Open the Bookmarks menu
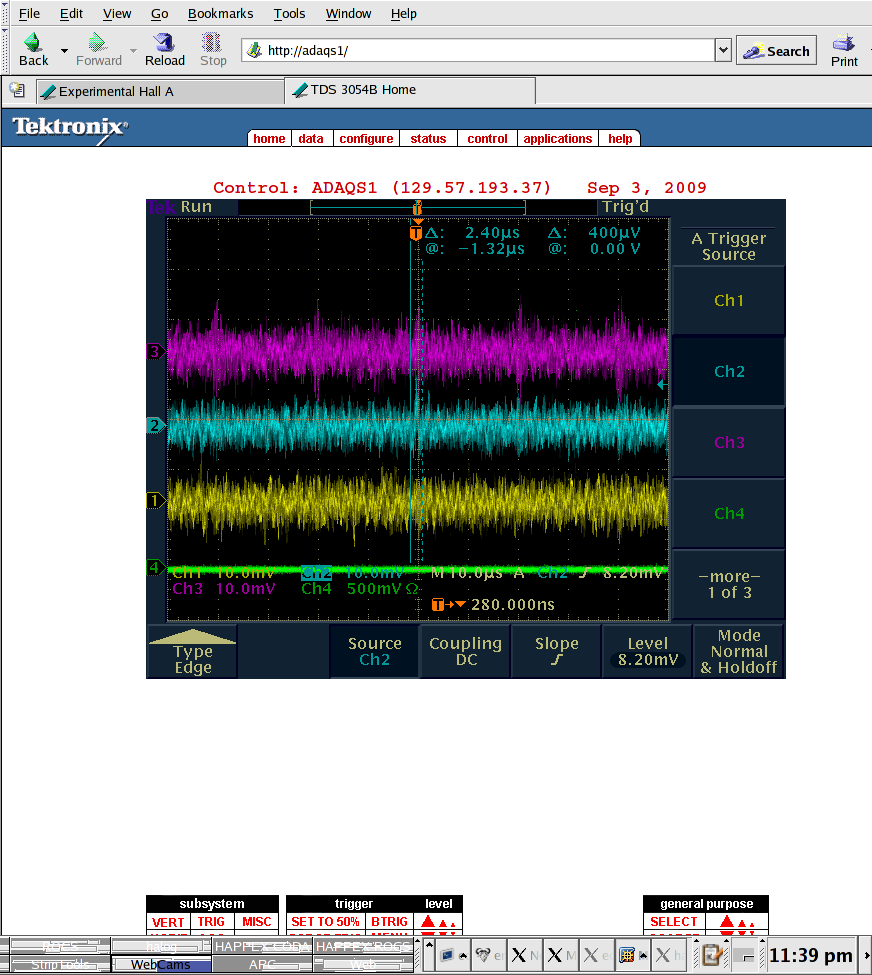 point(220,13)
